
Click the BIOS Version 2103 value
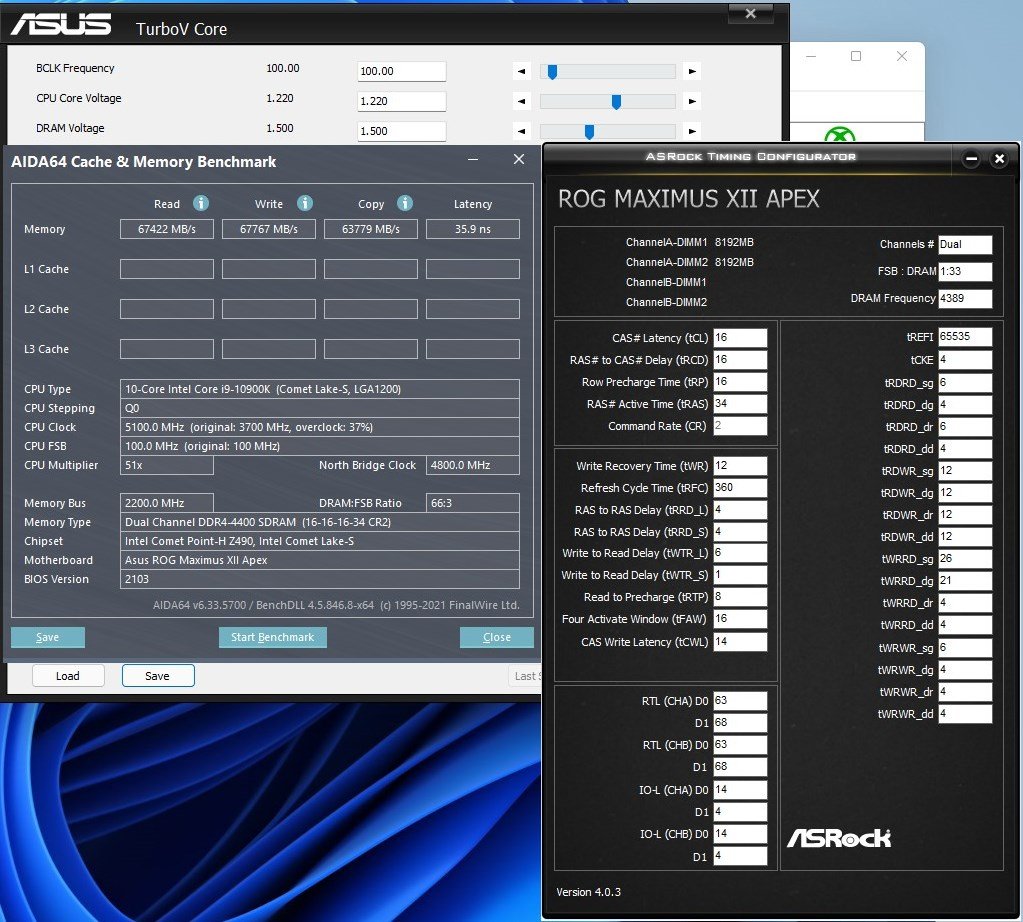137,579
